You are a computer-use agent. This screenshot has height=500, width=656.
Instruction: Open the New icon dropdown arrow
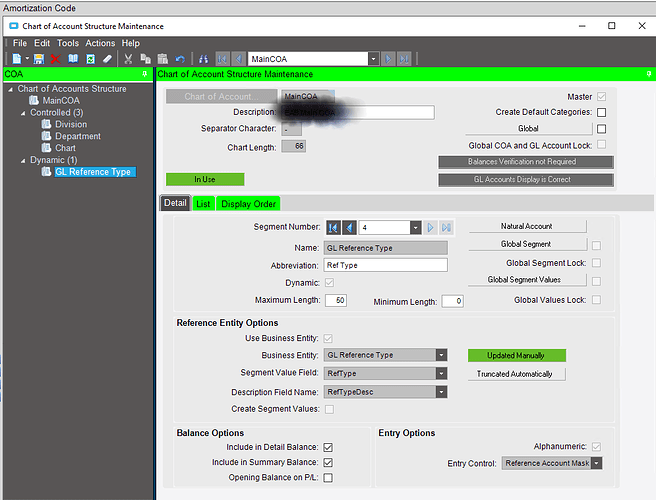[27, 59]
